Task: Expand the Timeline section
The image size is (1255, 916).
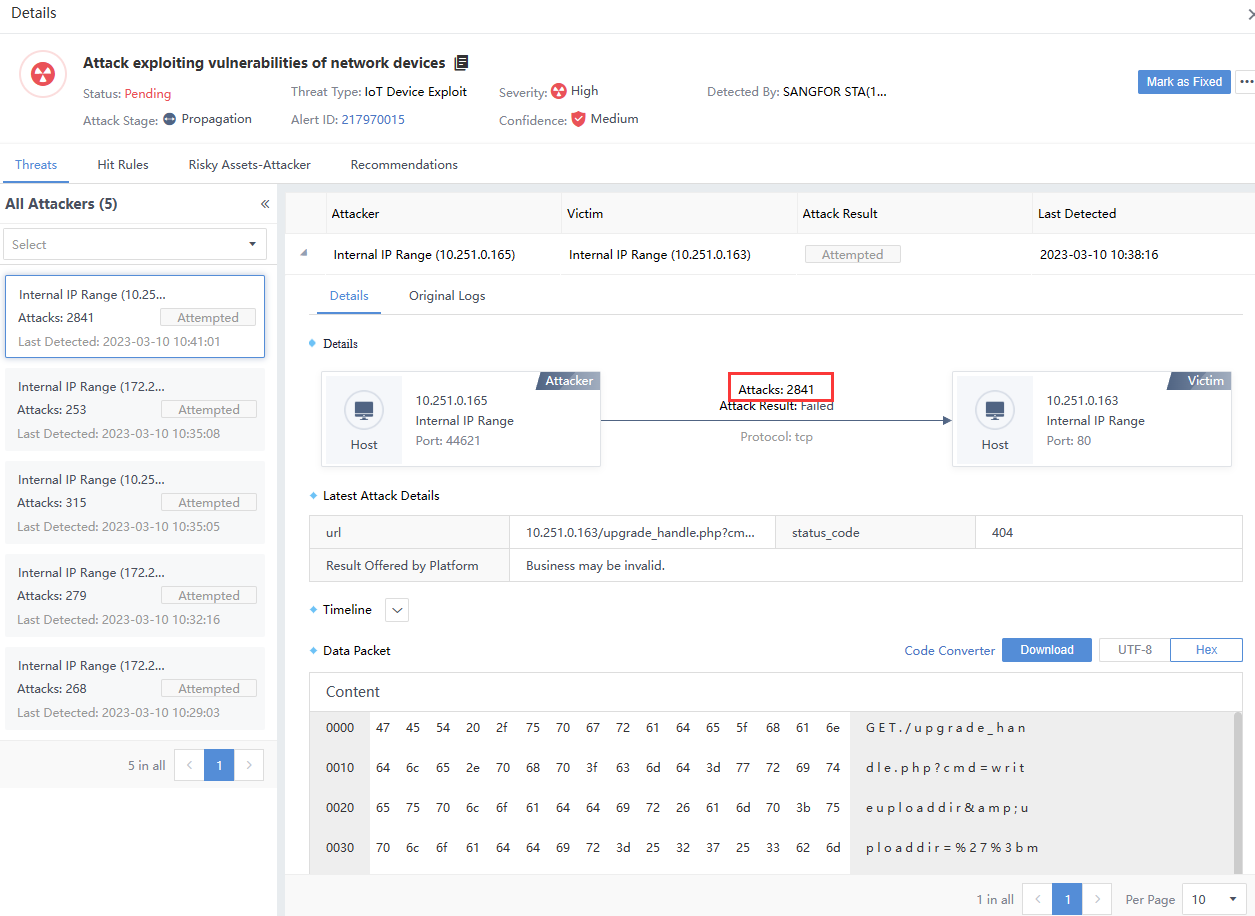Action: [396, 610]
